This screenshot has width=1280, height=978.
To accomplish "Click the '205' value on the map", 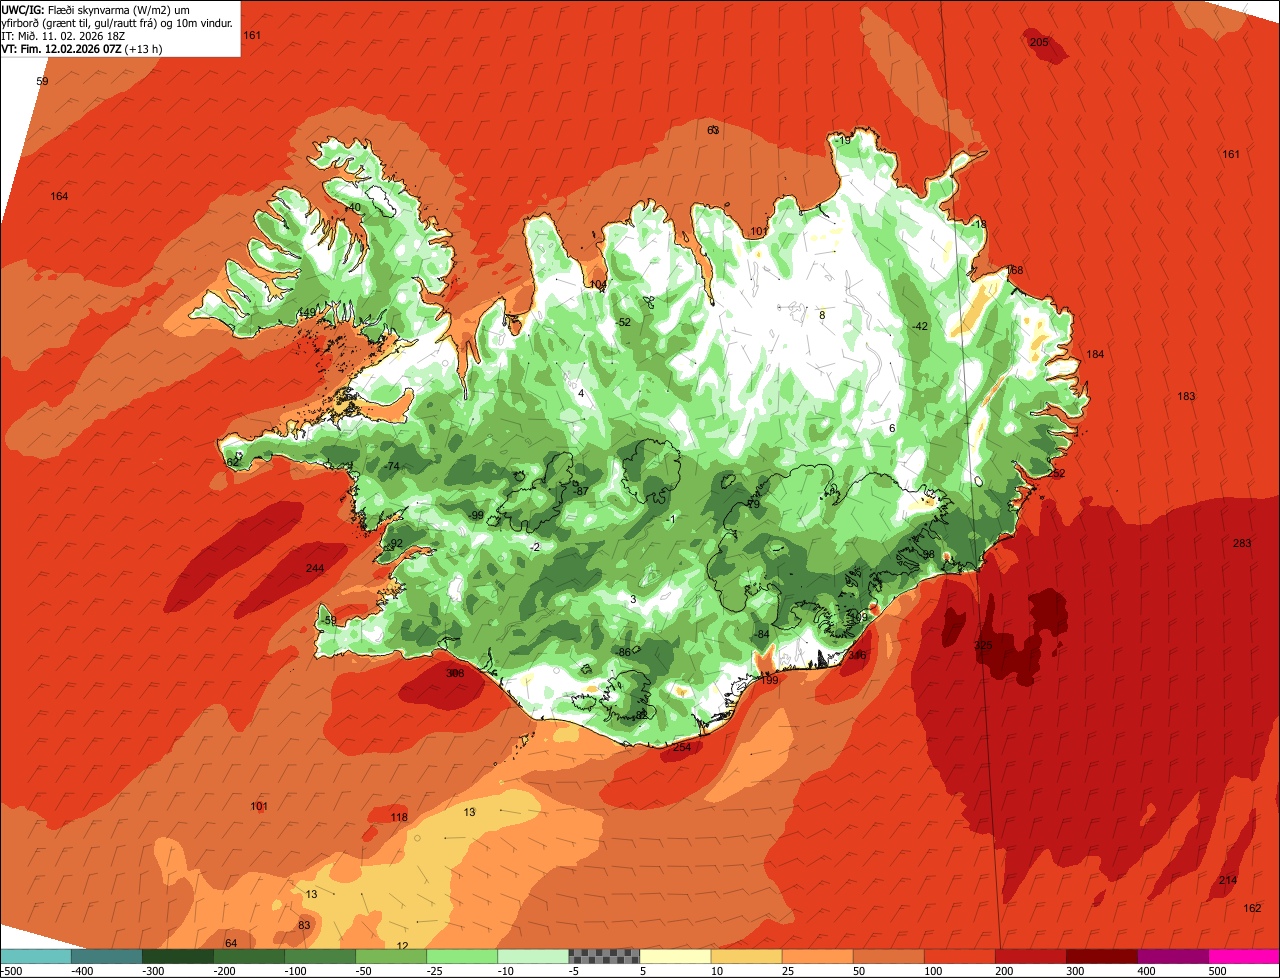I will 1039,42.
